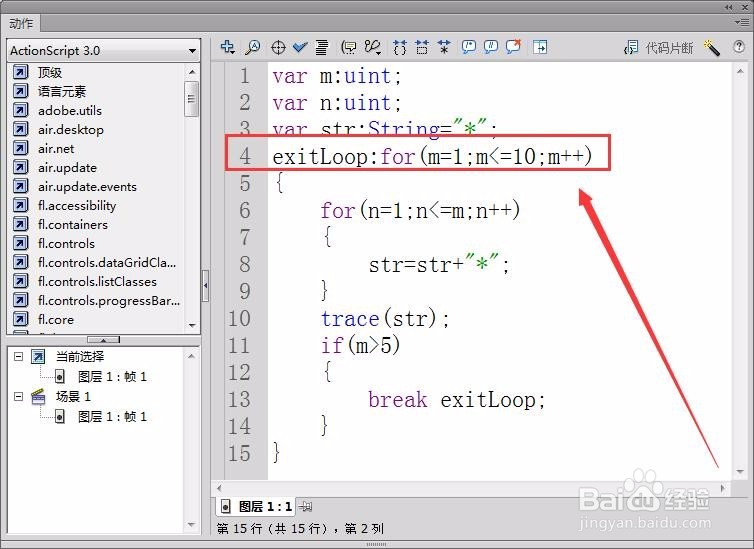This screenshot has width=754, height=549.
Task: Click code line 2 'var n:uint;'
Action: pos(337,103)
